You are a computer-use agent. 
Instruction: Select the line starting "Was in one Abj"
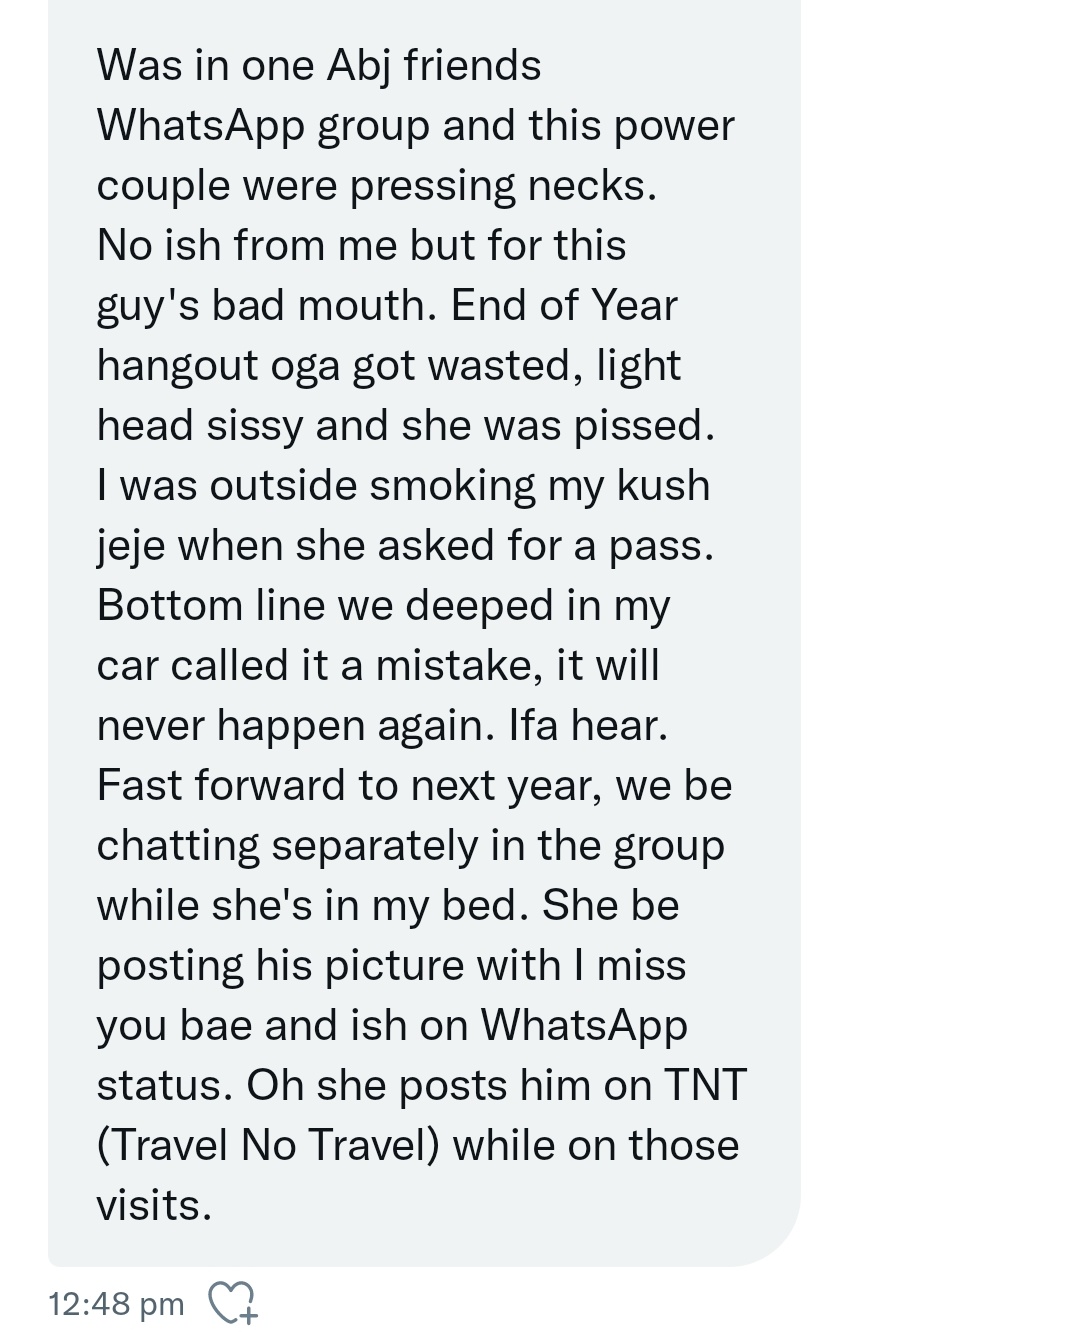point(319,66)
